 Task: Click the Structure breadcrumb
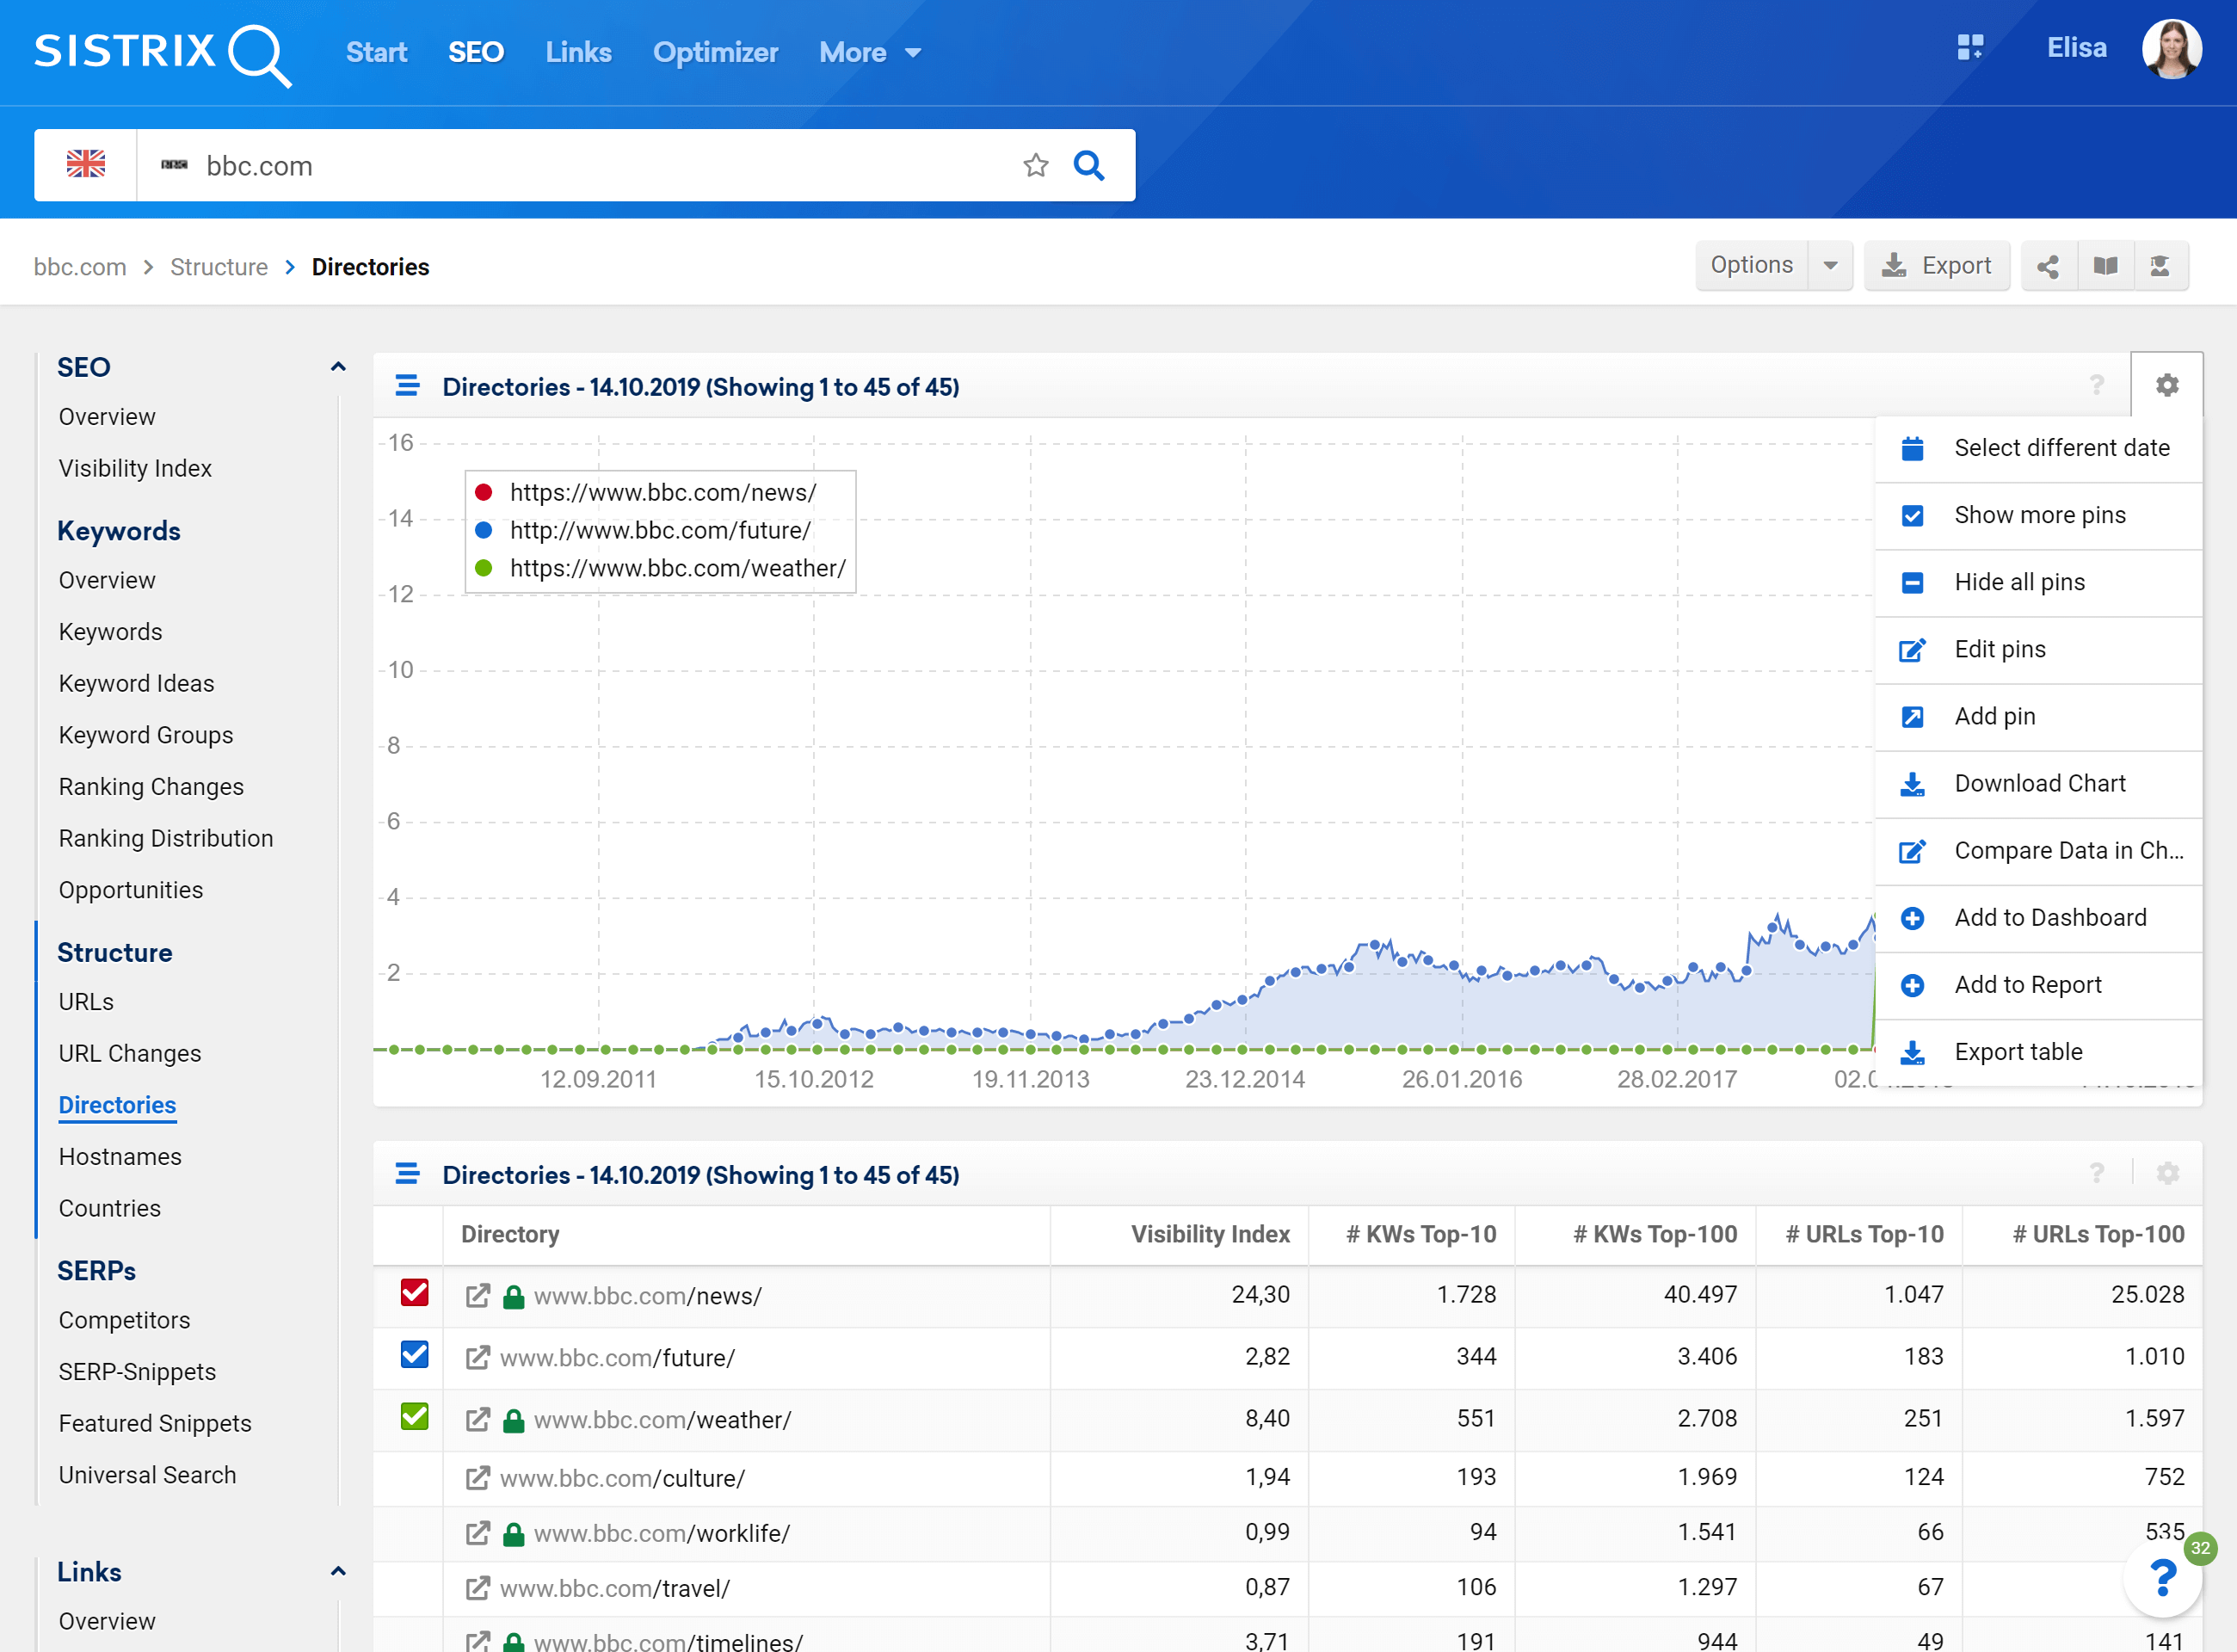(219, 267)
